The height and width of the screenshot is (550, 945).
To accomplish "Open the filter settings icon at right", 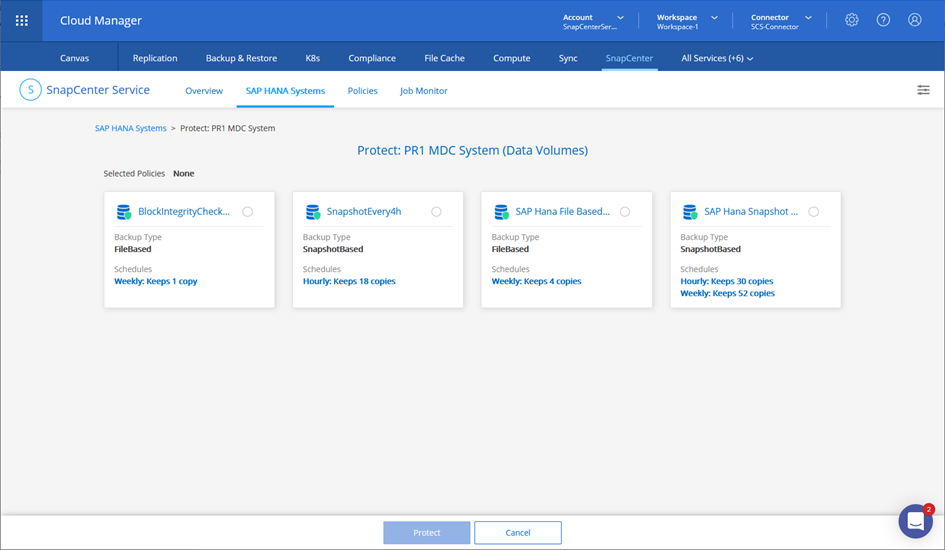I will click(923, 90).
